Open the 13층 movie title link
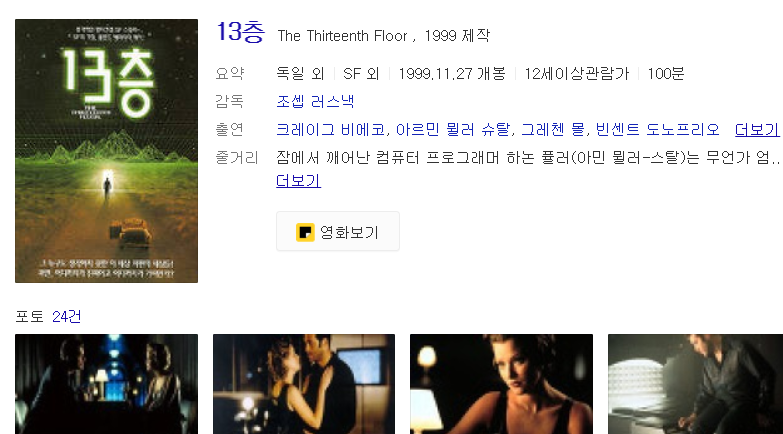Screen dimensions: 783x434 click(x=240, y=32)
